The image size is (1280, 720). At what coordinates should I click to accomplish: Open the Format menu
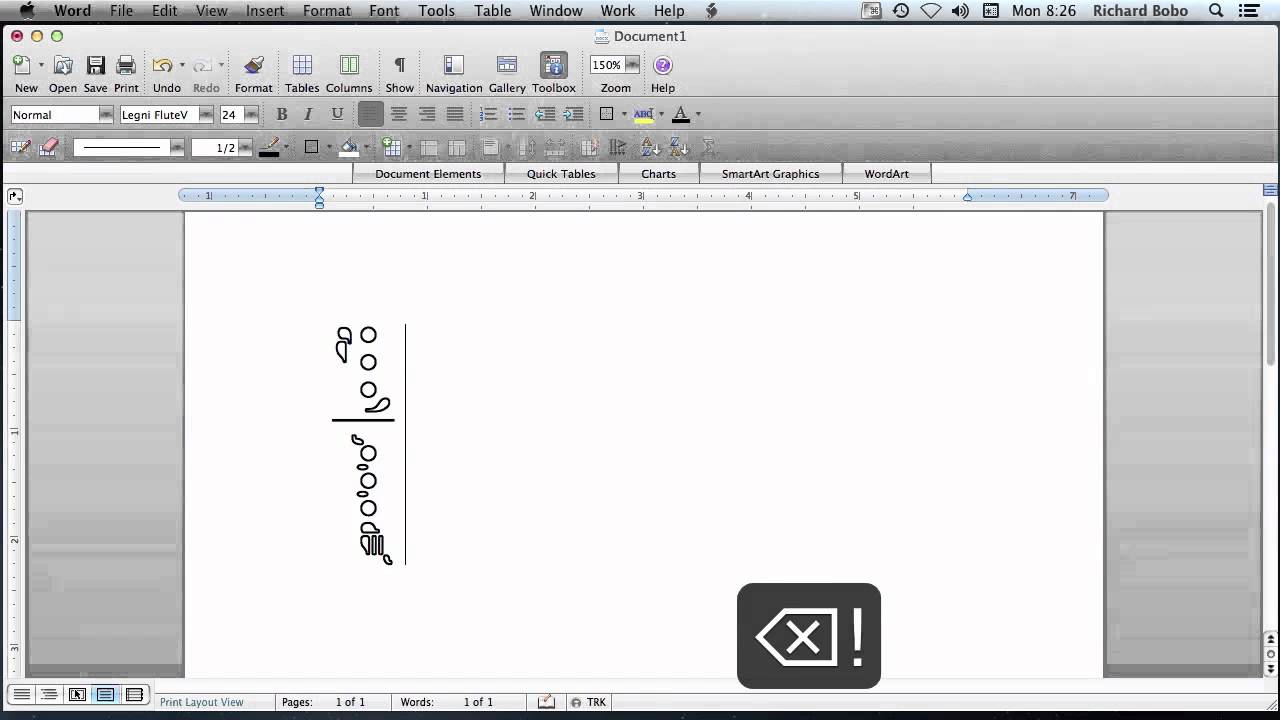[x=327, y=11]
